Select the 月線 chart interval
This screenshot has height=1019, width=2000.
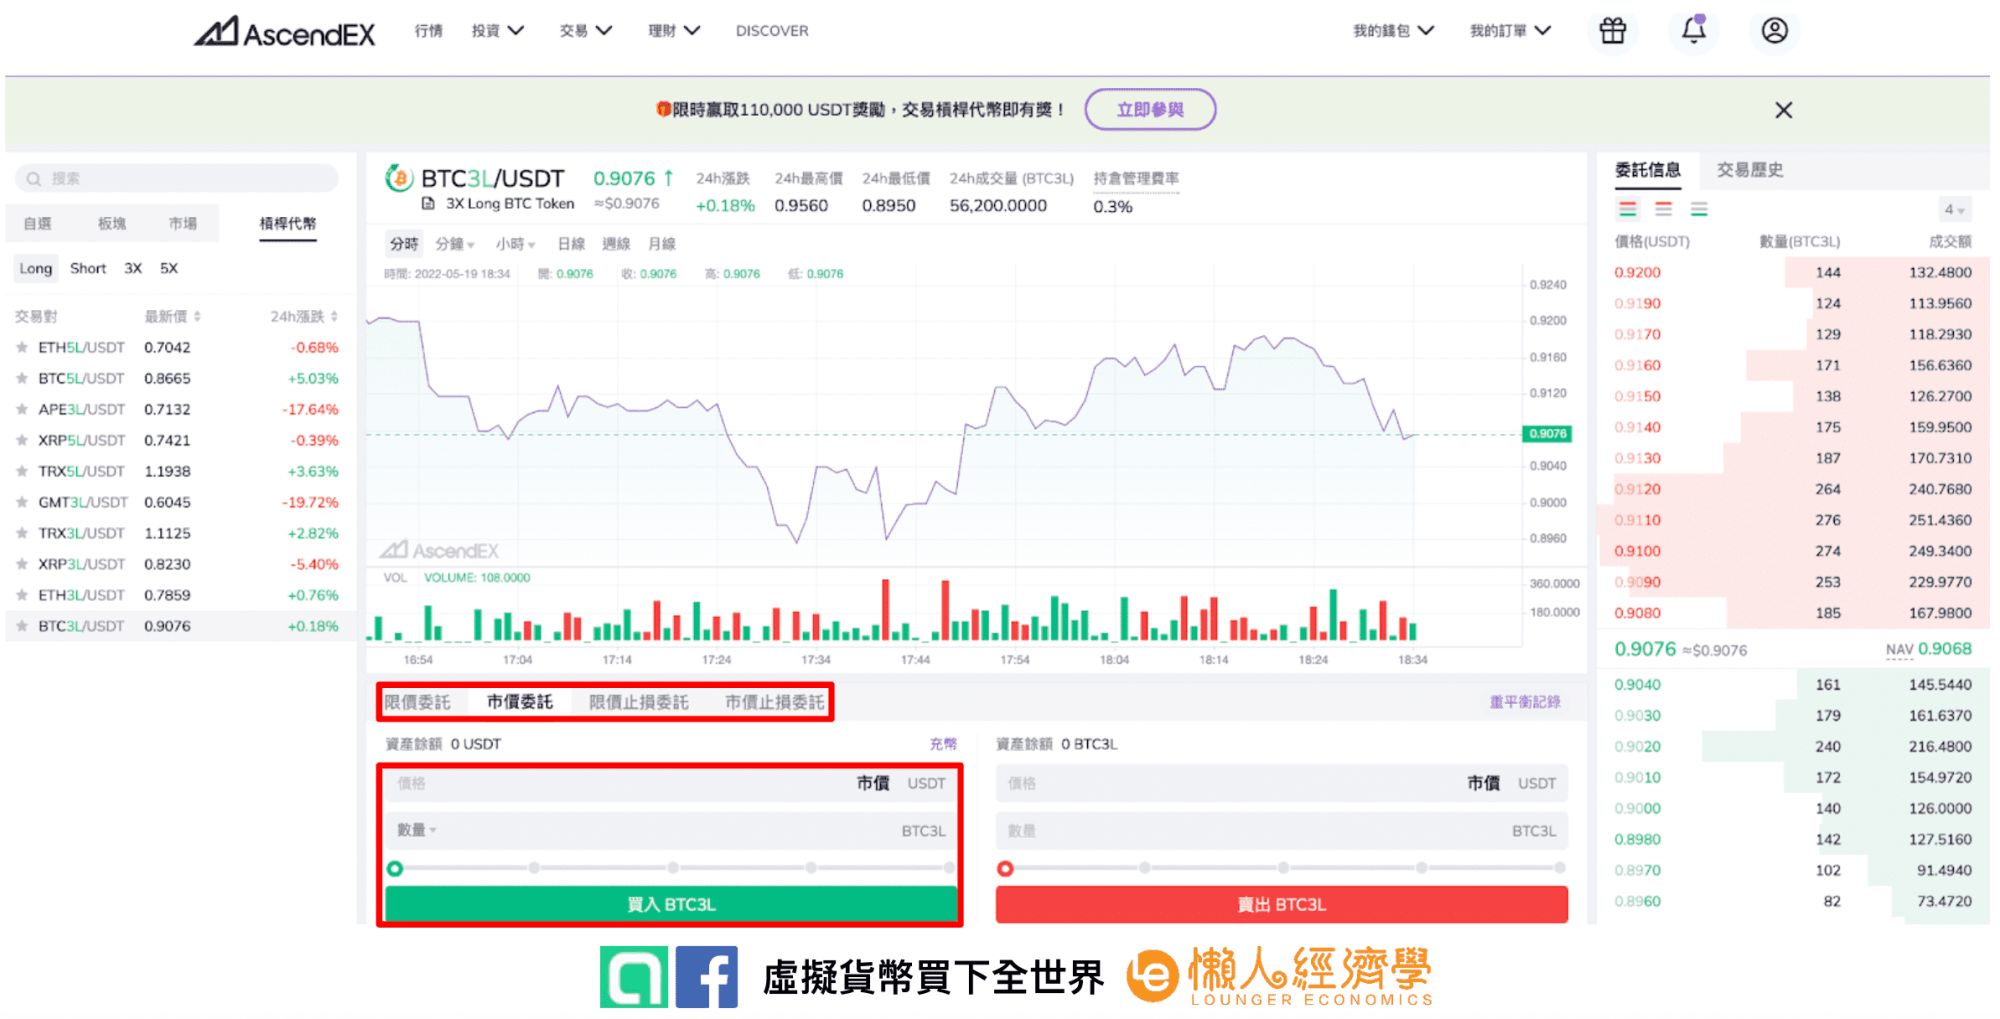pos(662,244)
